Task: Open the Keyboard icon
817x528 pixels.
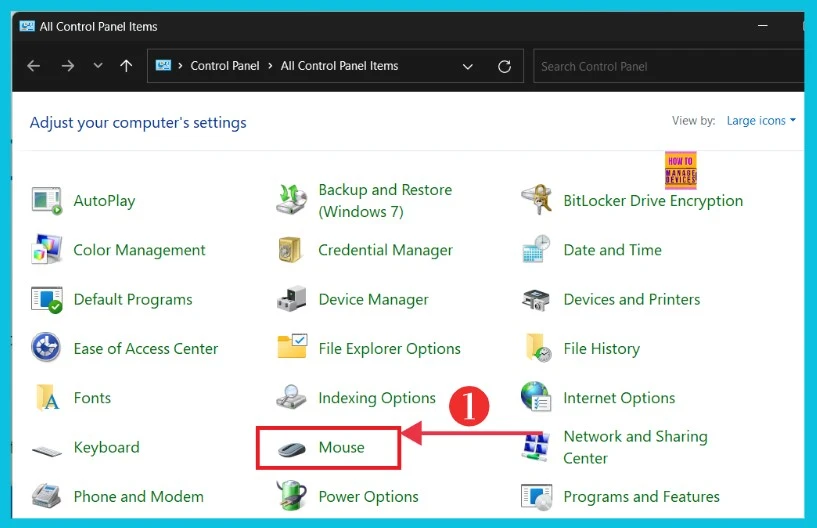Action: (47, 450)
